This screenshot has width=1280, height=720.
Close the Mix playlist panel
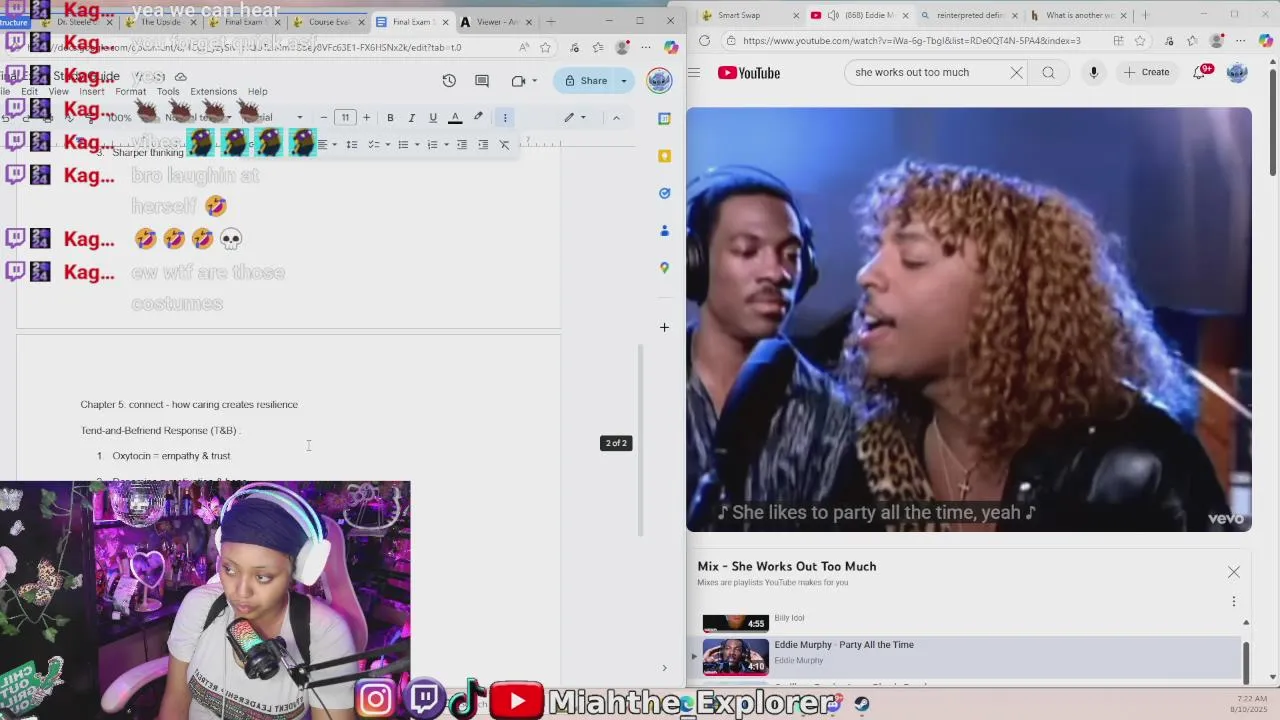click(1233, 572)
